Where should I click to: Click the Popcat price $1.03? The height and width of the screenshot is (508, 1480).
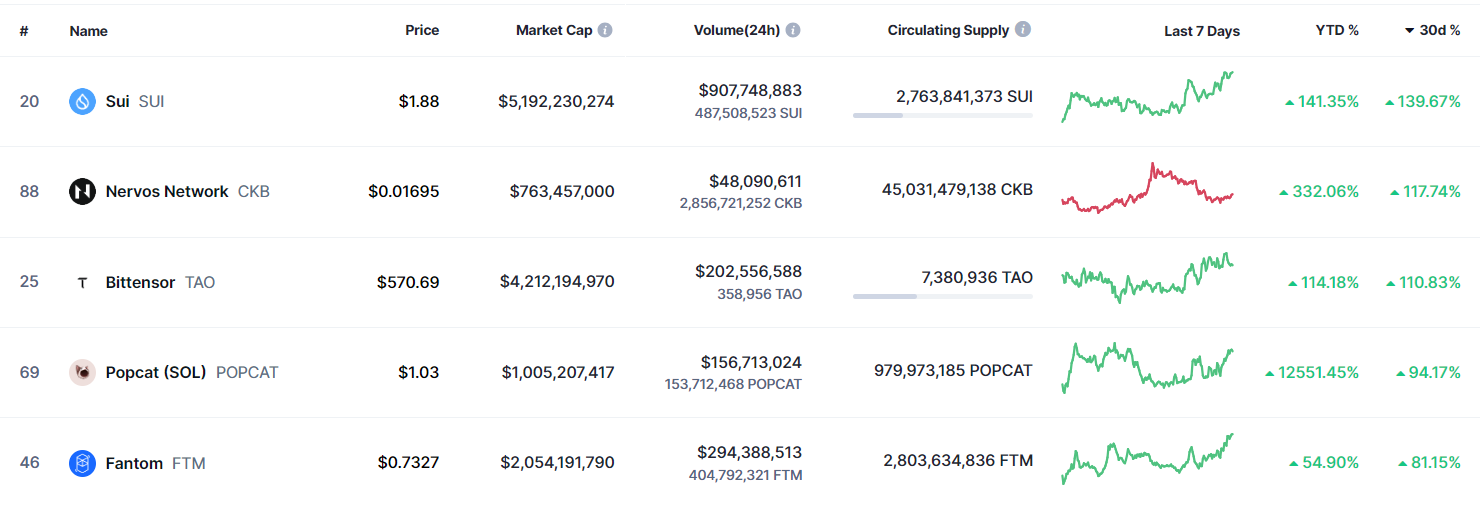pyautogui.click(x=419, y=372)
